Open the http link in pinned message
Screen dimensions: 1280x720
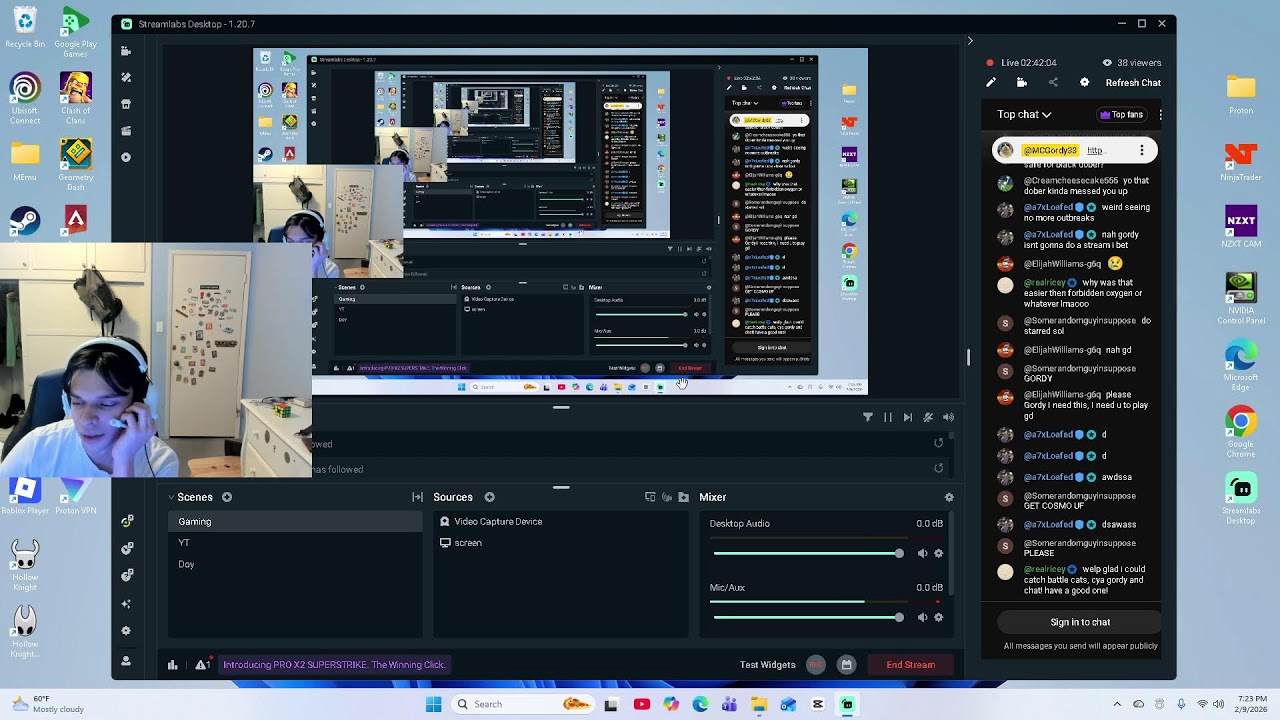click(1095, 151)
